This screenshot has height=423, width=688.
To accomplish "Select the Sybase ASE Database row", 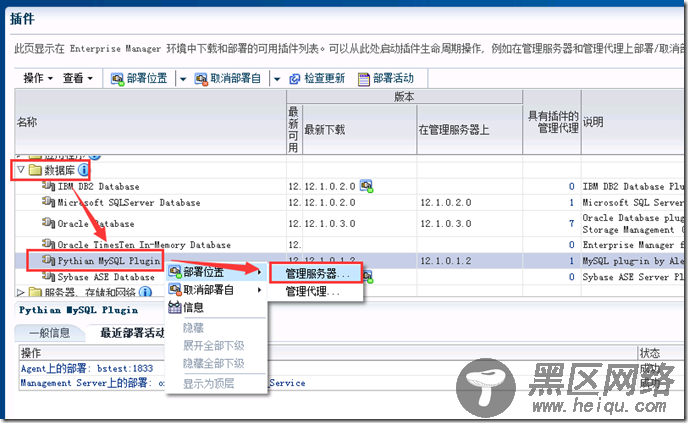I will [x=349, y=277].
